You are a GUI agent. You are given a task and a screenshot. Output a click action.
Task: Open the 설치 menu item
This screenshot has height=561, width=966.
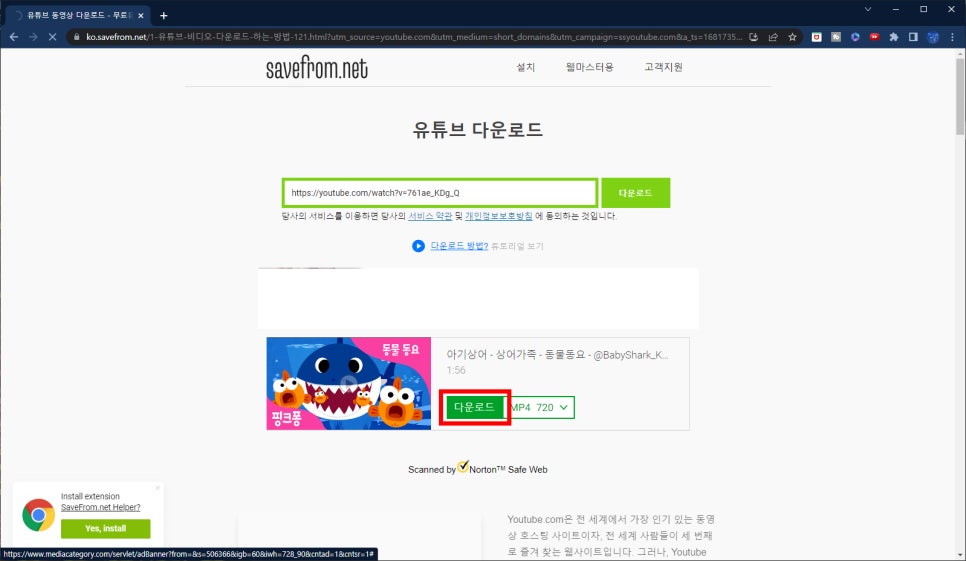526,67
